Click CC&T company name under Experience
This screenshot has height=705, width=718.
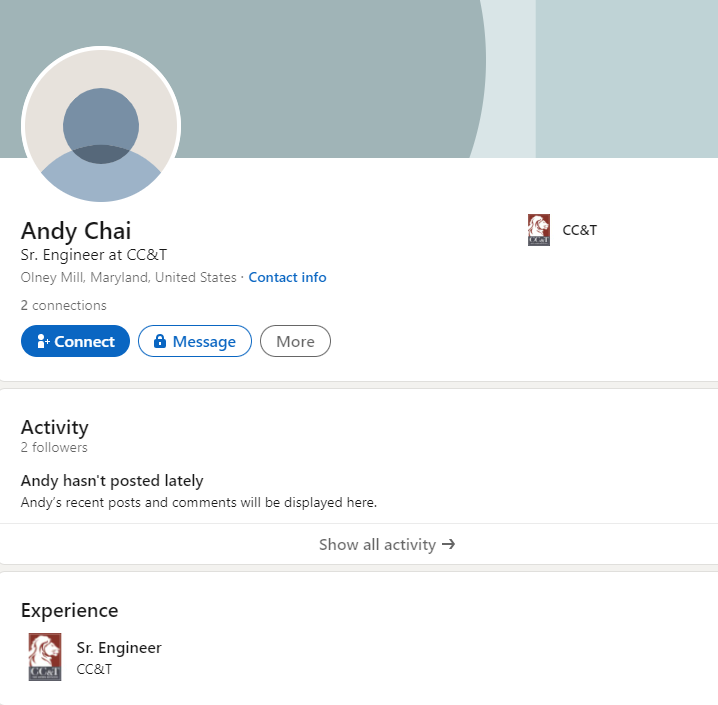(x=94, y=669)
